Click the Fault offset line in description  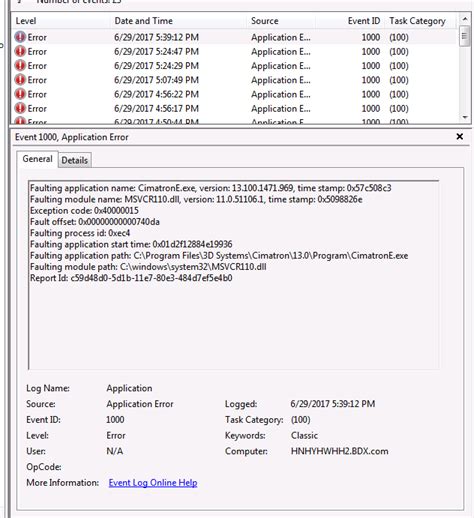(x=95, y=222)
